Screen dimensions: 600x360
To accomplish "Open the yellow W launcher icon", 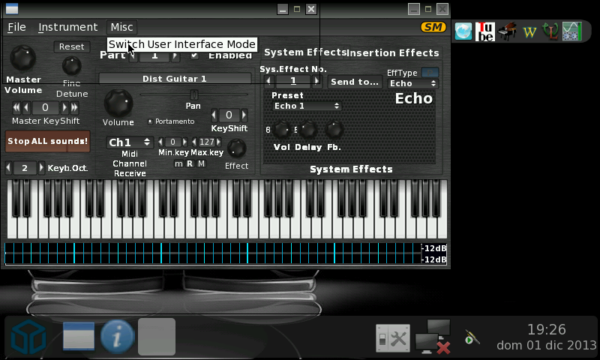I will point(530,32).
